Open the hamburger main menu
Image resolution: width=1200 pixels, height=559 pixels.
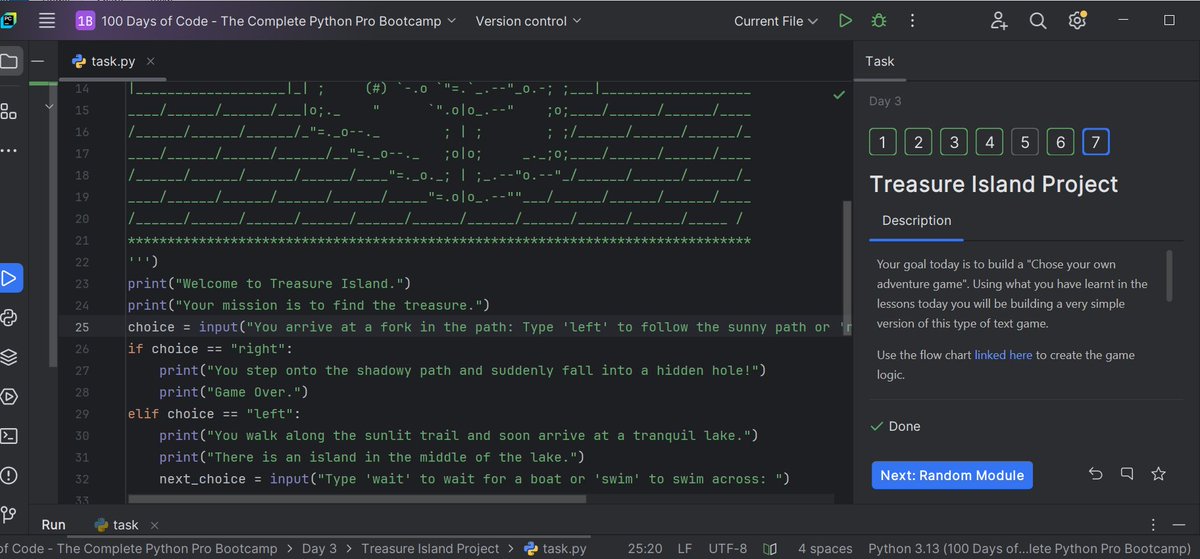click(x=47, y=20)
